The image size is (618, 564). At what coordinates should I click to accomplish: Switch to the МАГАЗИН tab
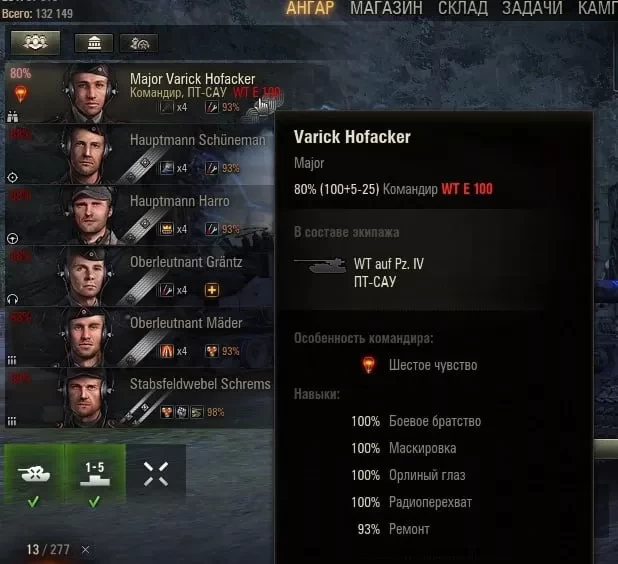tap(386, 8)
